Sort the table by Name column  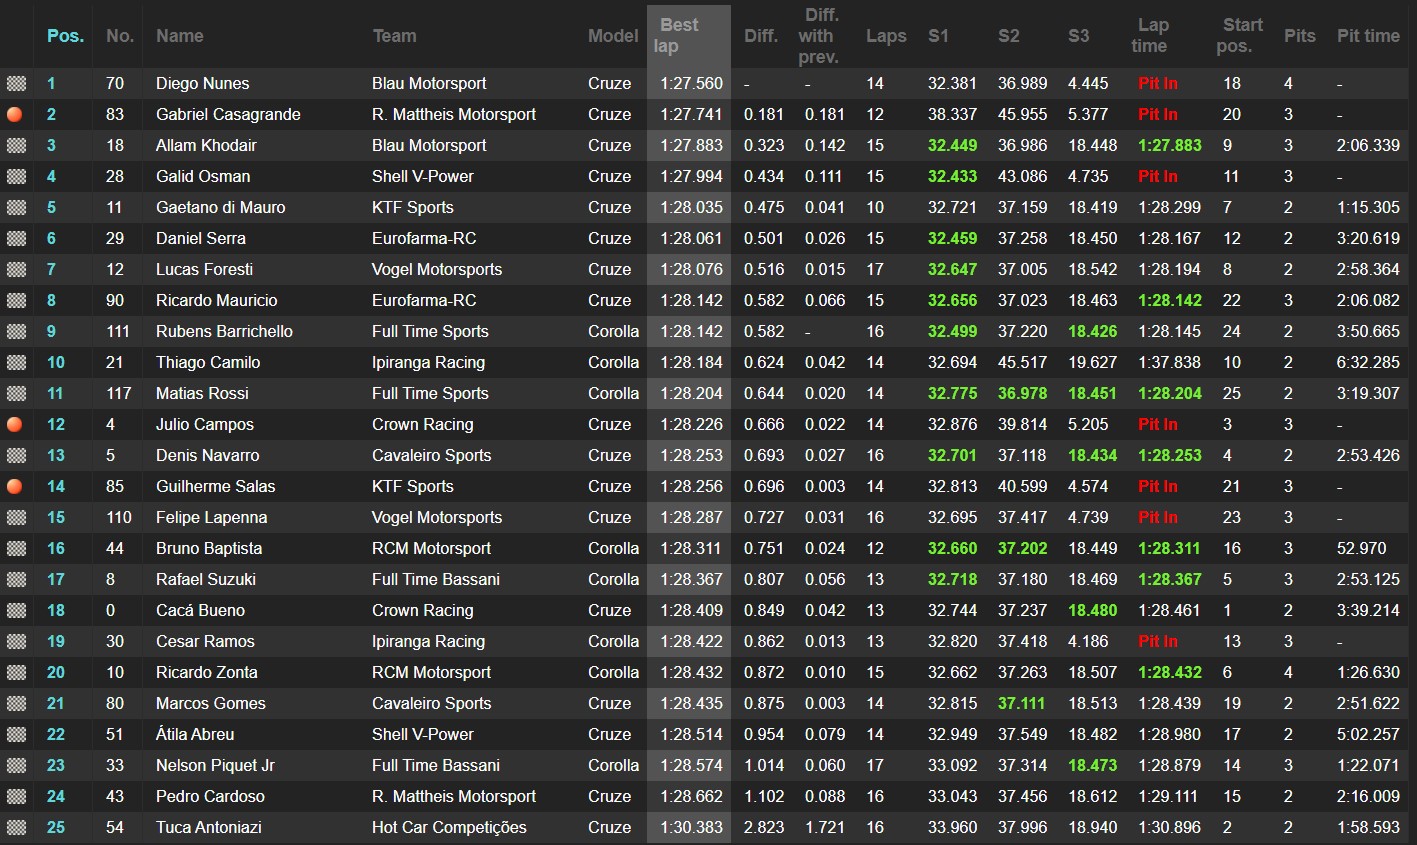pyautogui.click(x=180, y=36)
